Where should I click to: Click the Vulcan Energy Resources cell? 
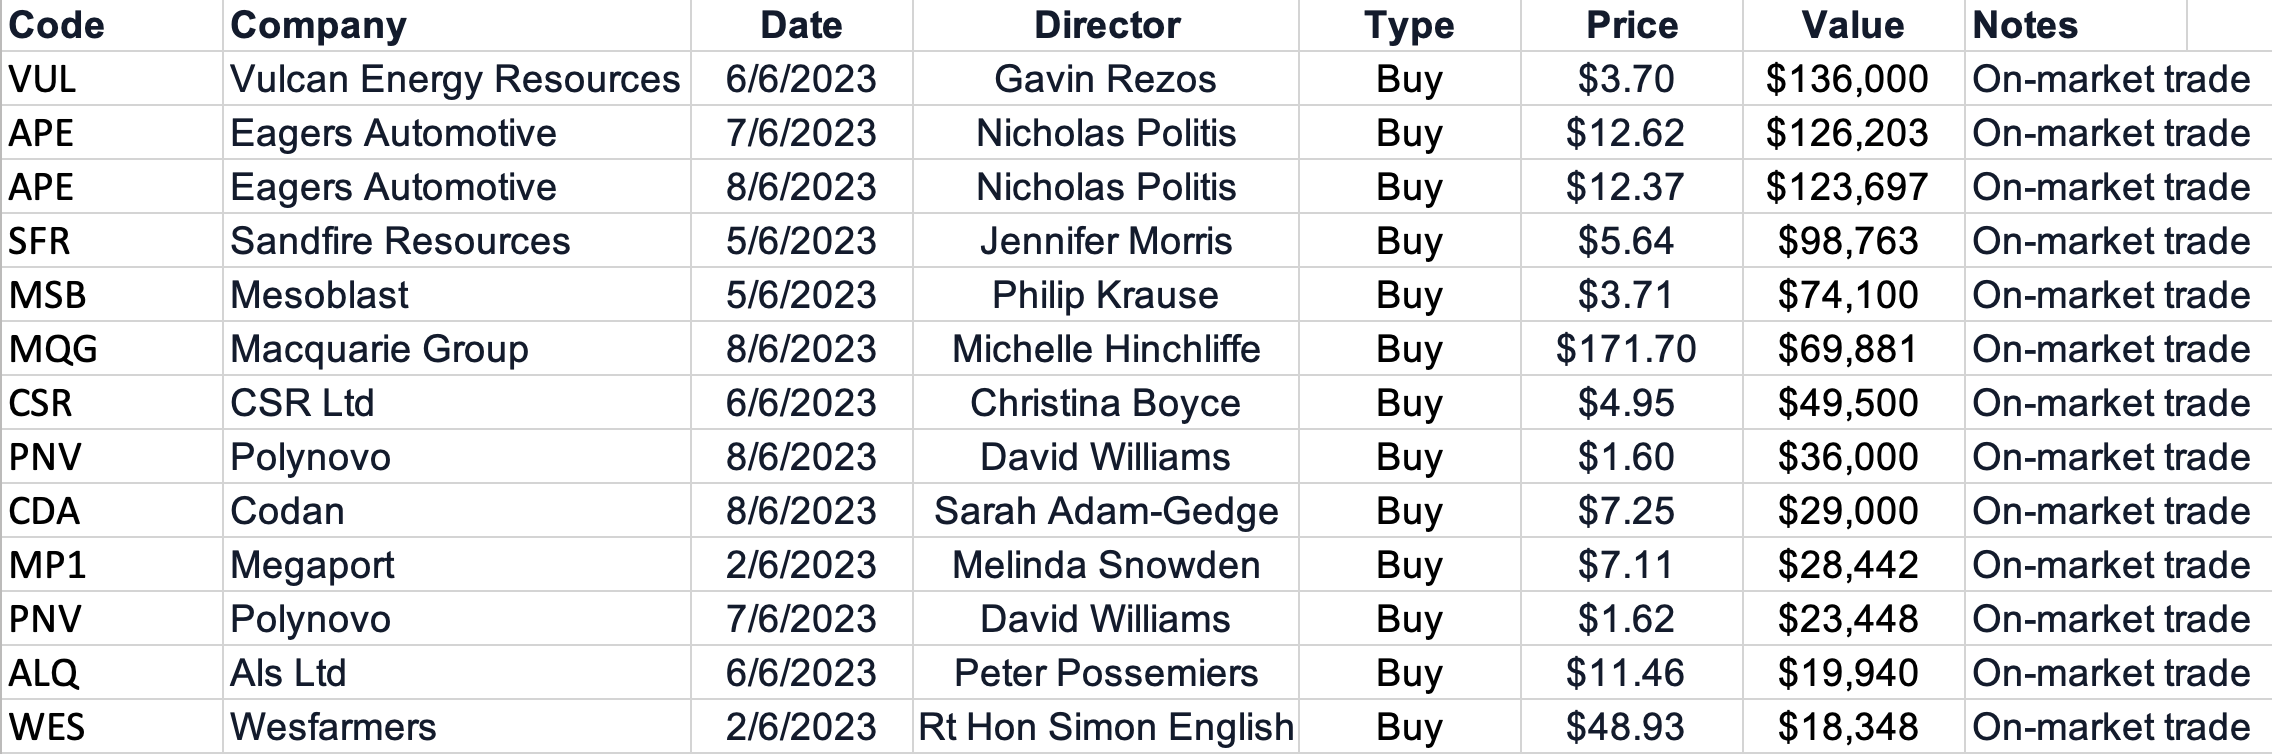click(455, 80)
